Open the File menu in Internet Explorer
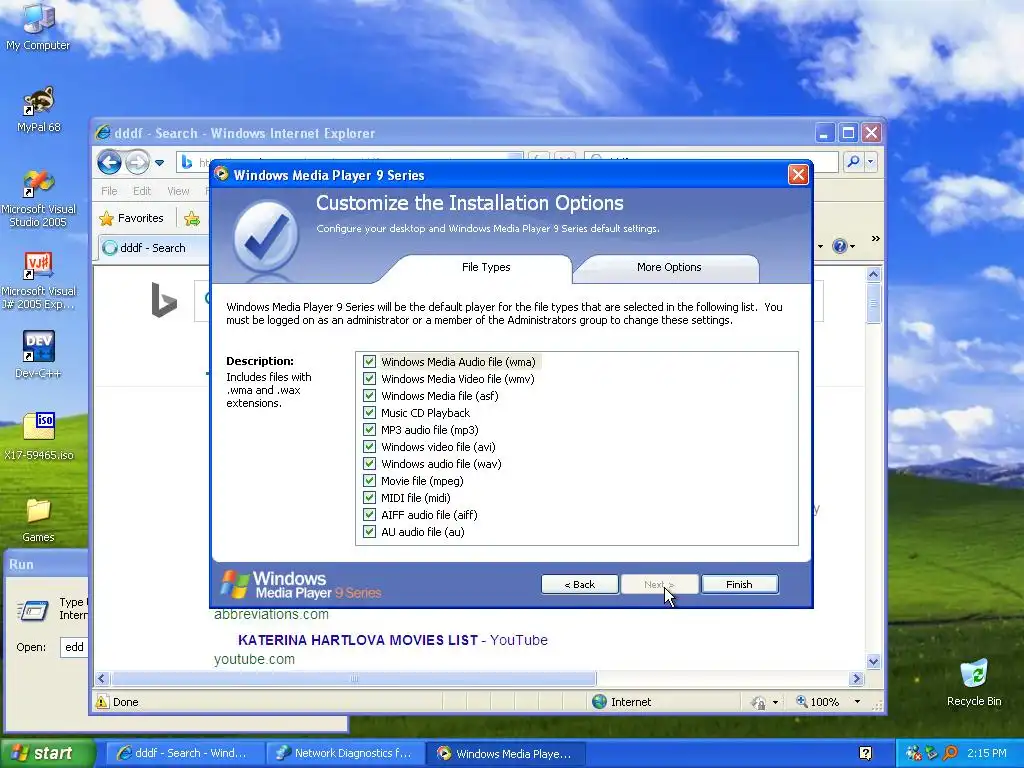This screenshot has width=1024, height=768. (x=109, y=191)
